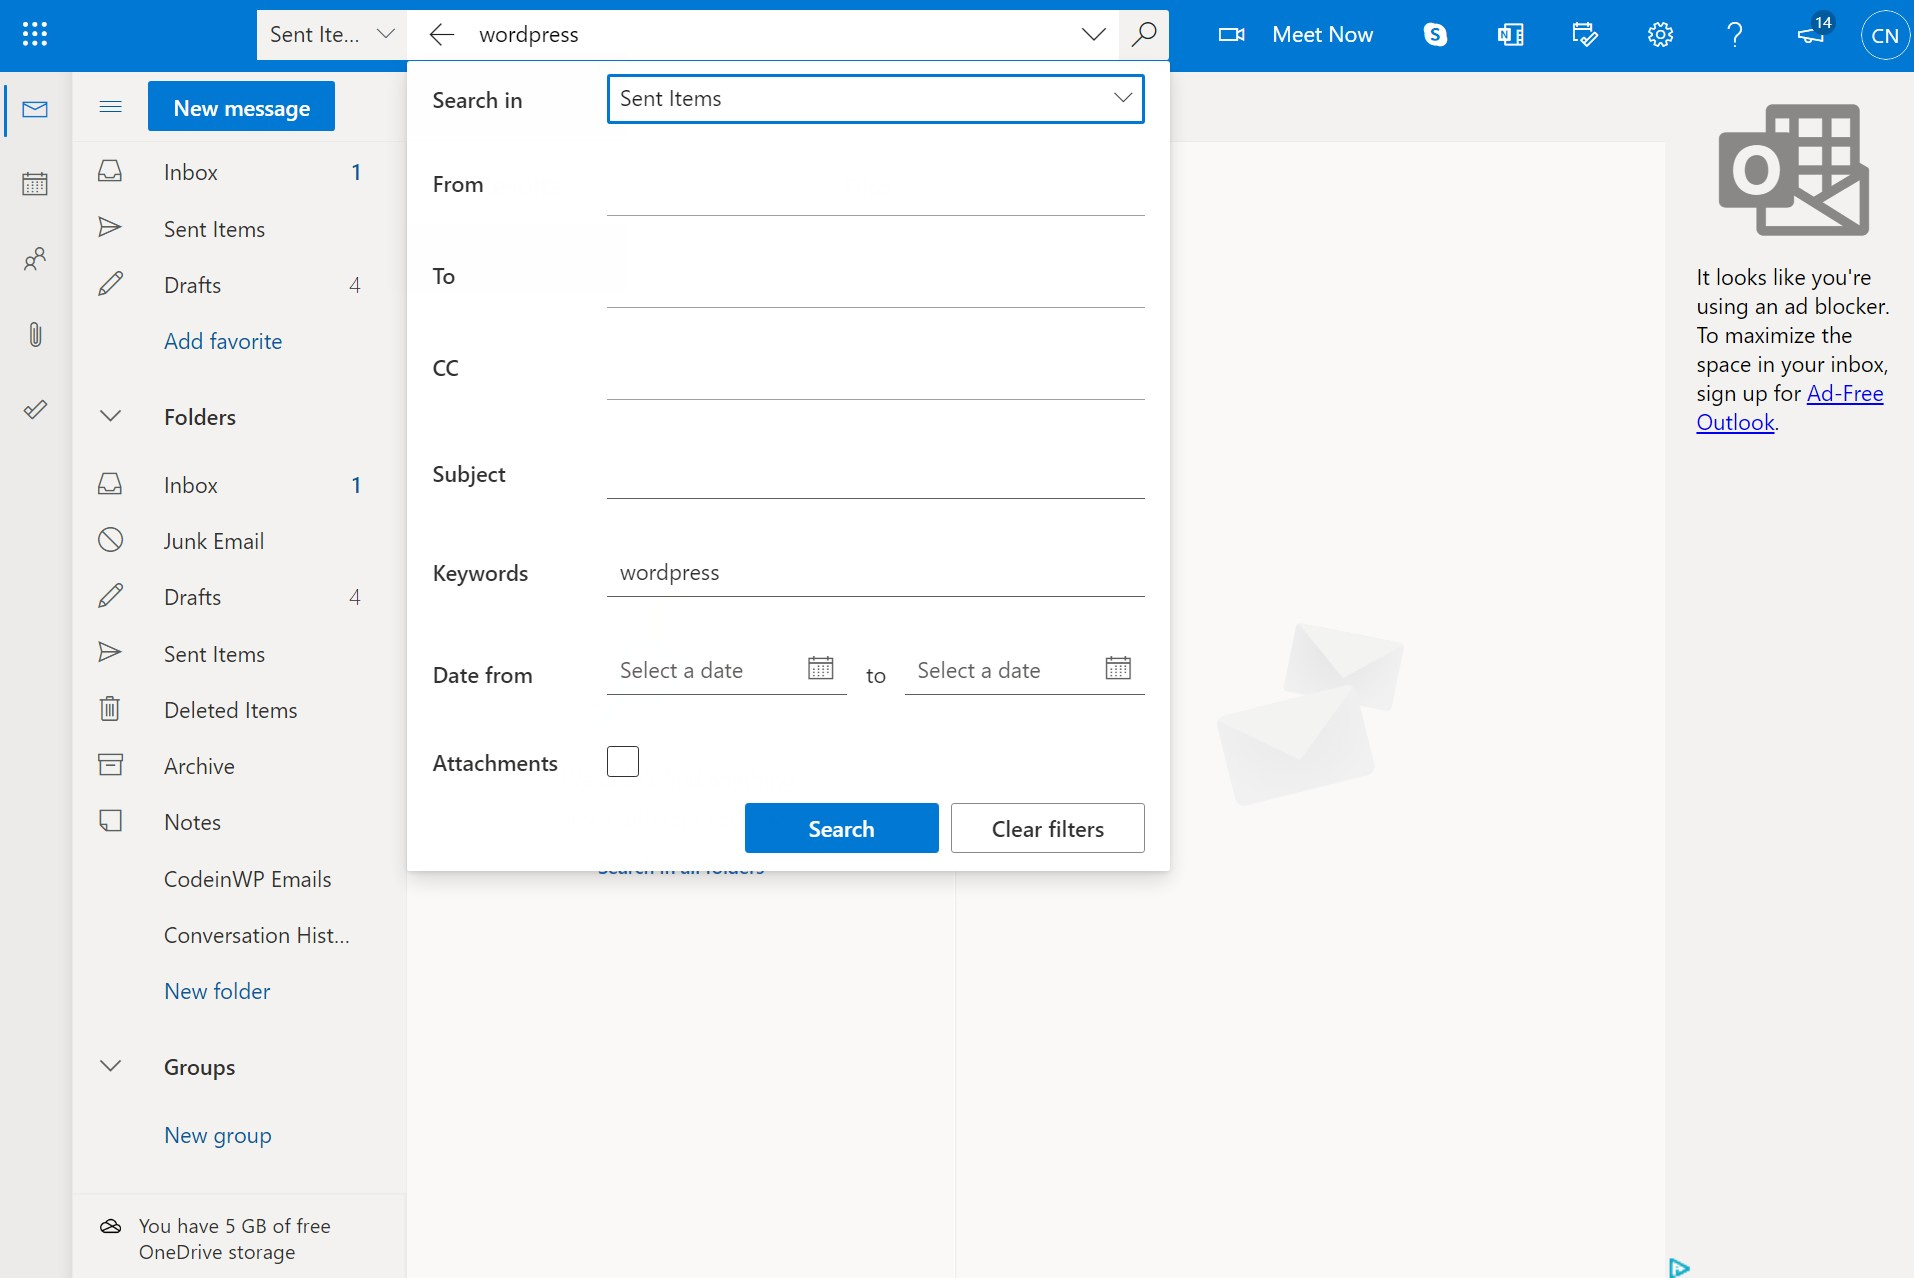Image resolution: width=1914 pixels, height=1278 pixels.
Task: View notifications with 14 alerts
Action: click(1810, 34)
